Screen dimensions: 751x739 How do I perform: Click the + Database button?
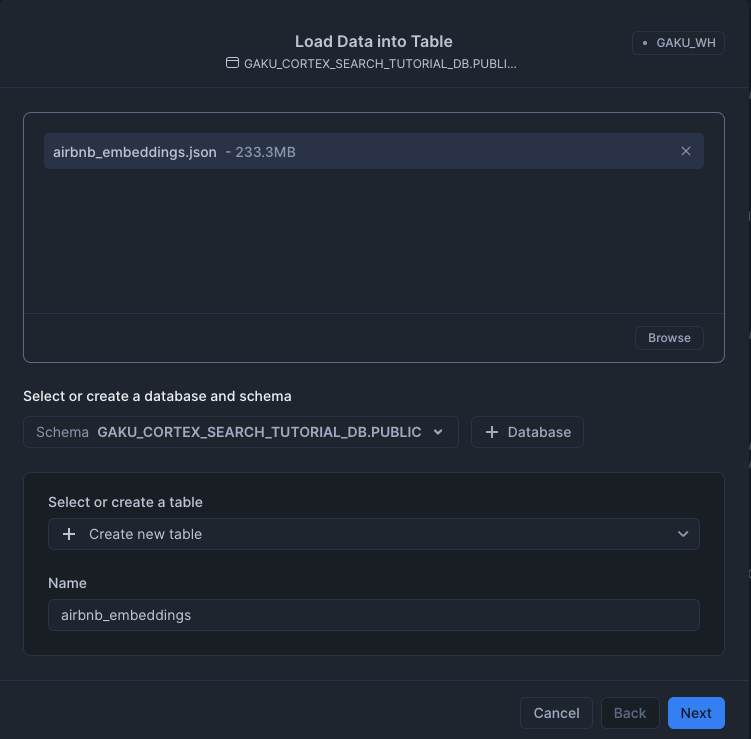click(x=527, y=432)
